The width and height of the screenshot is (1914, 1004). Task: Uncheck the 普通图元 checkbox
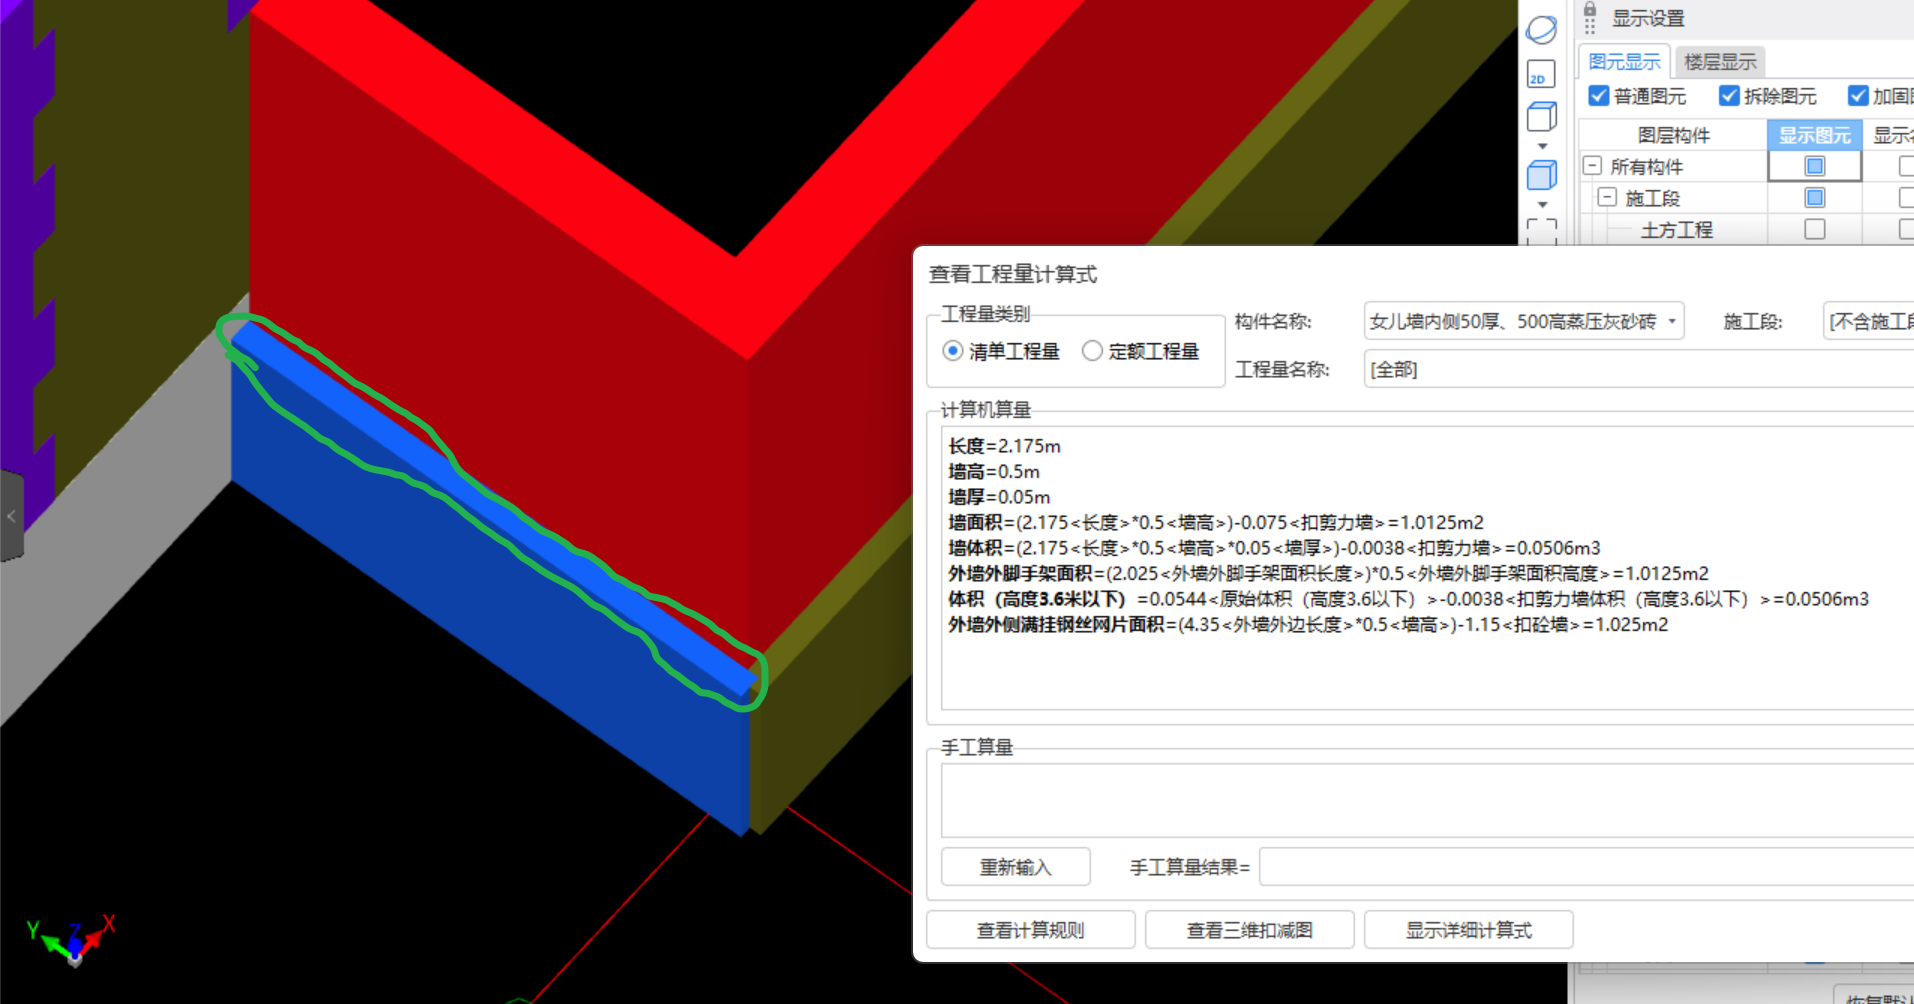(x=1598, y=96)
